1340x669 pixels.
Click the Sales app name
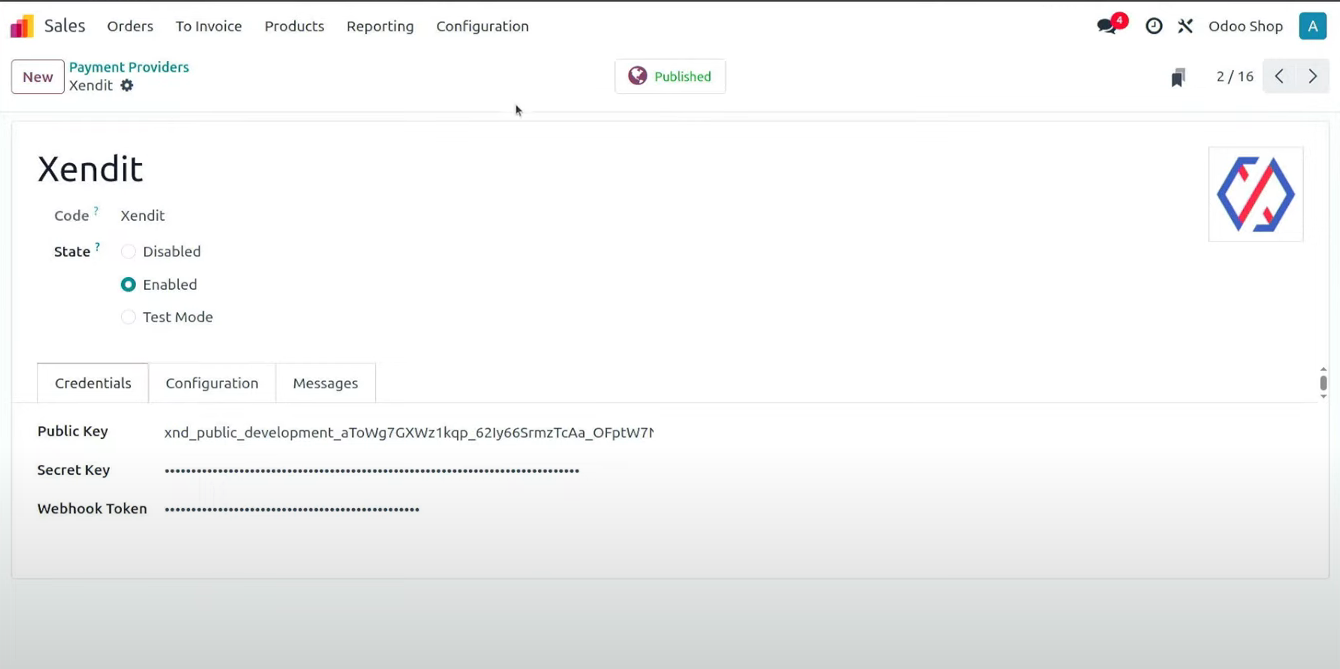(65, 26)
